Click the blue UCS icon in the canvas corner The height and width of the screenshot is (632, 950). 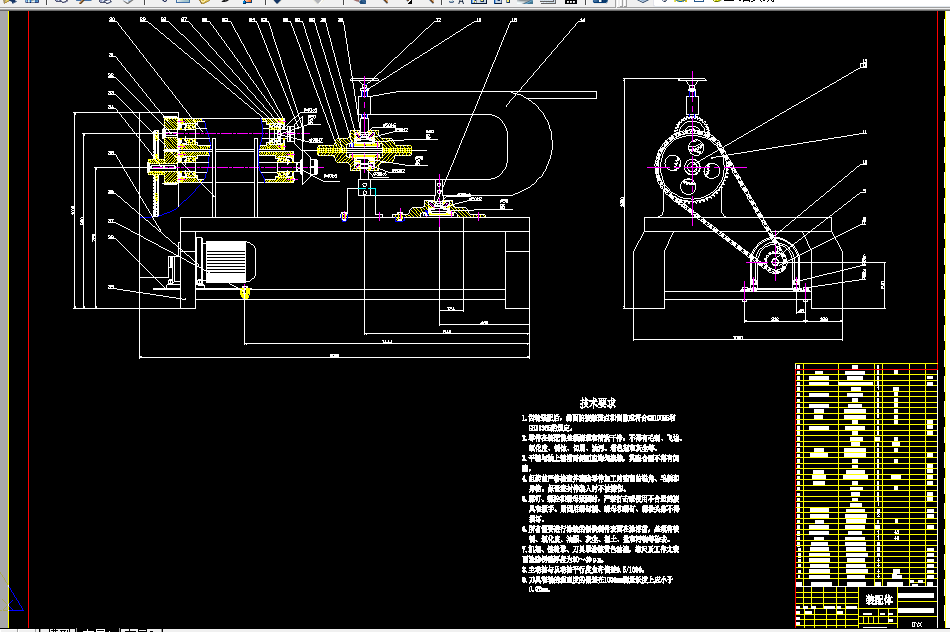point(12,595)
